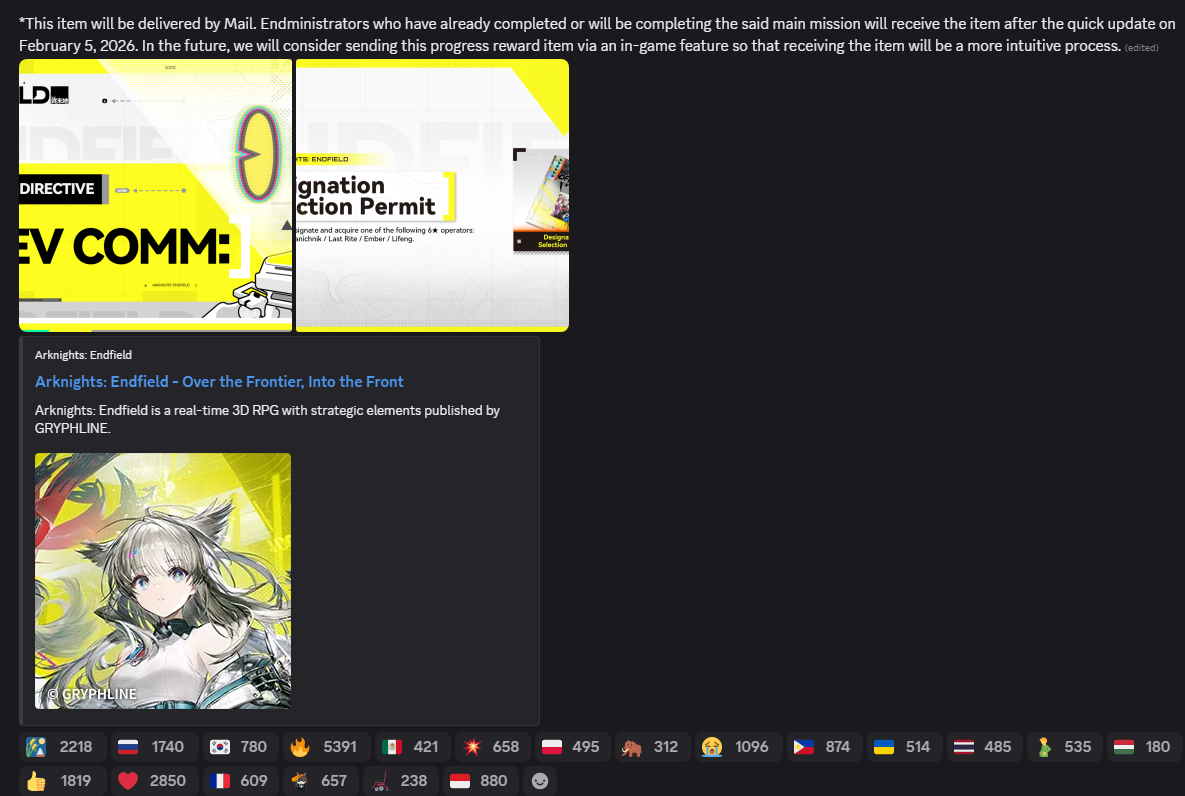Add the fire emoji reaction showing 5391

(x=326, y=747)
